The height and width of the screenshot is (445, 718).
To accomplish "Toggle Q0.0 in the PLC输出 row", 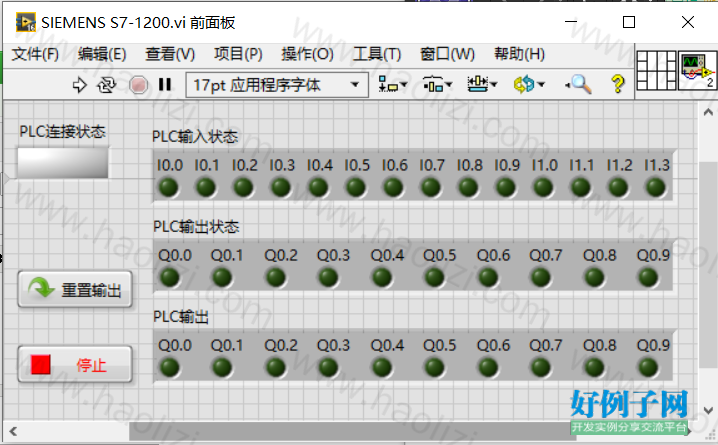I will click(169, 367).
